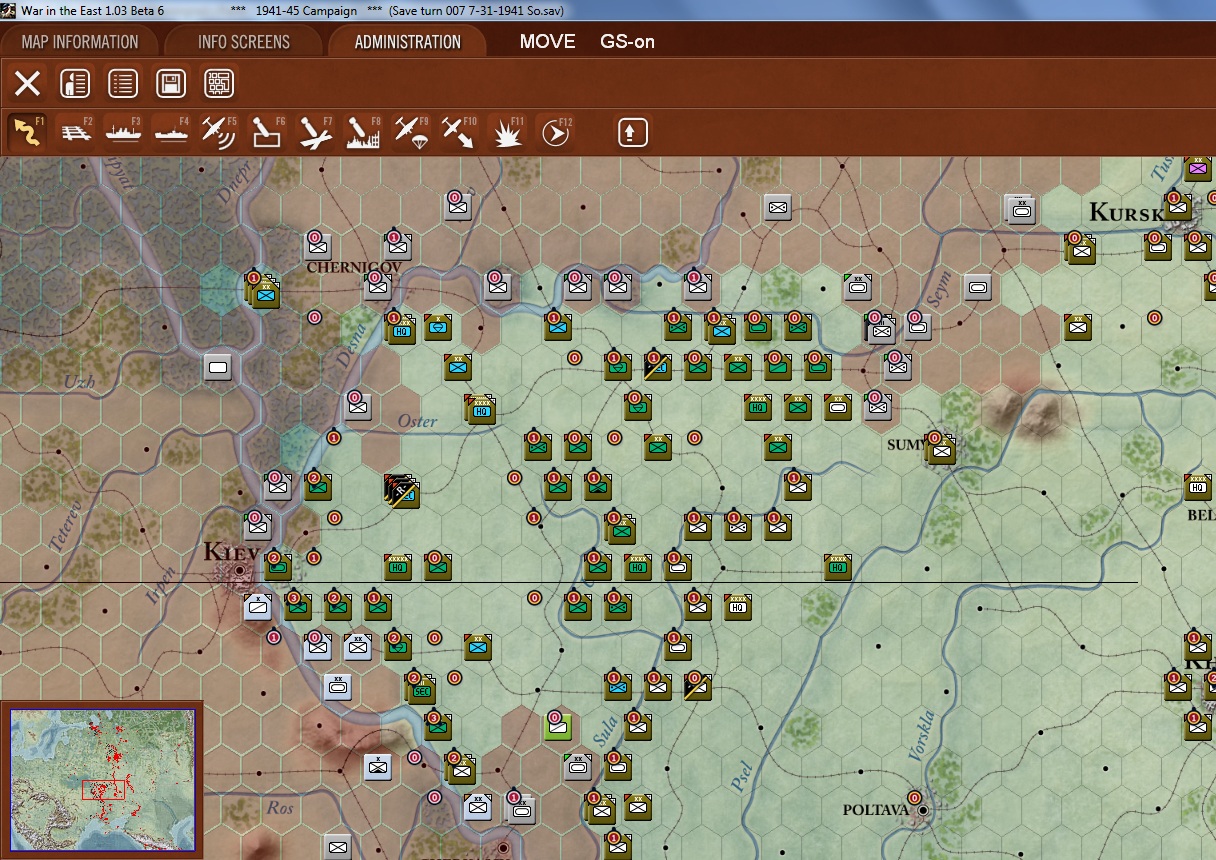Select the SEC-labeled counter stack
The height and width of the screenshot is (860, 1216).
(x=420, y=687)
